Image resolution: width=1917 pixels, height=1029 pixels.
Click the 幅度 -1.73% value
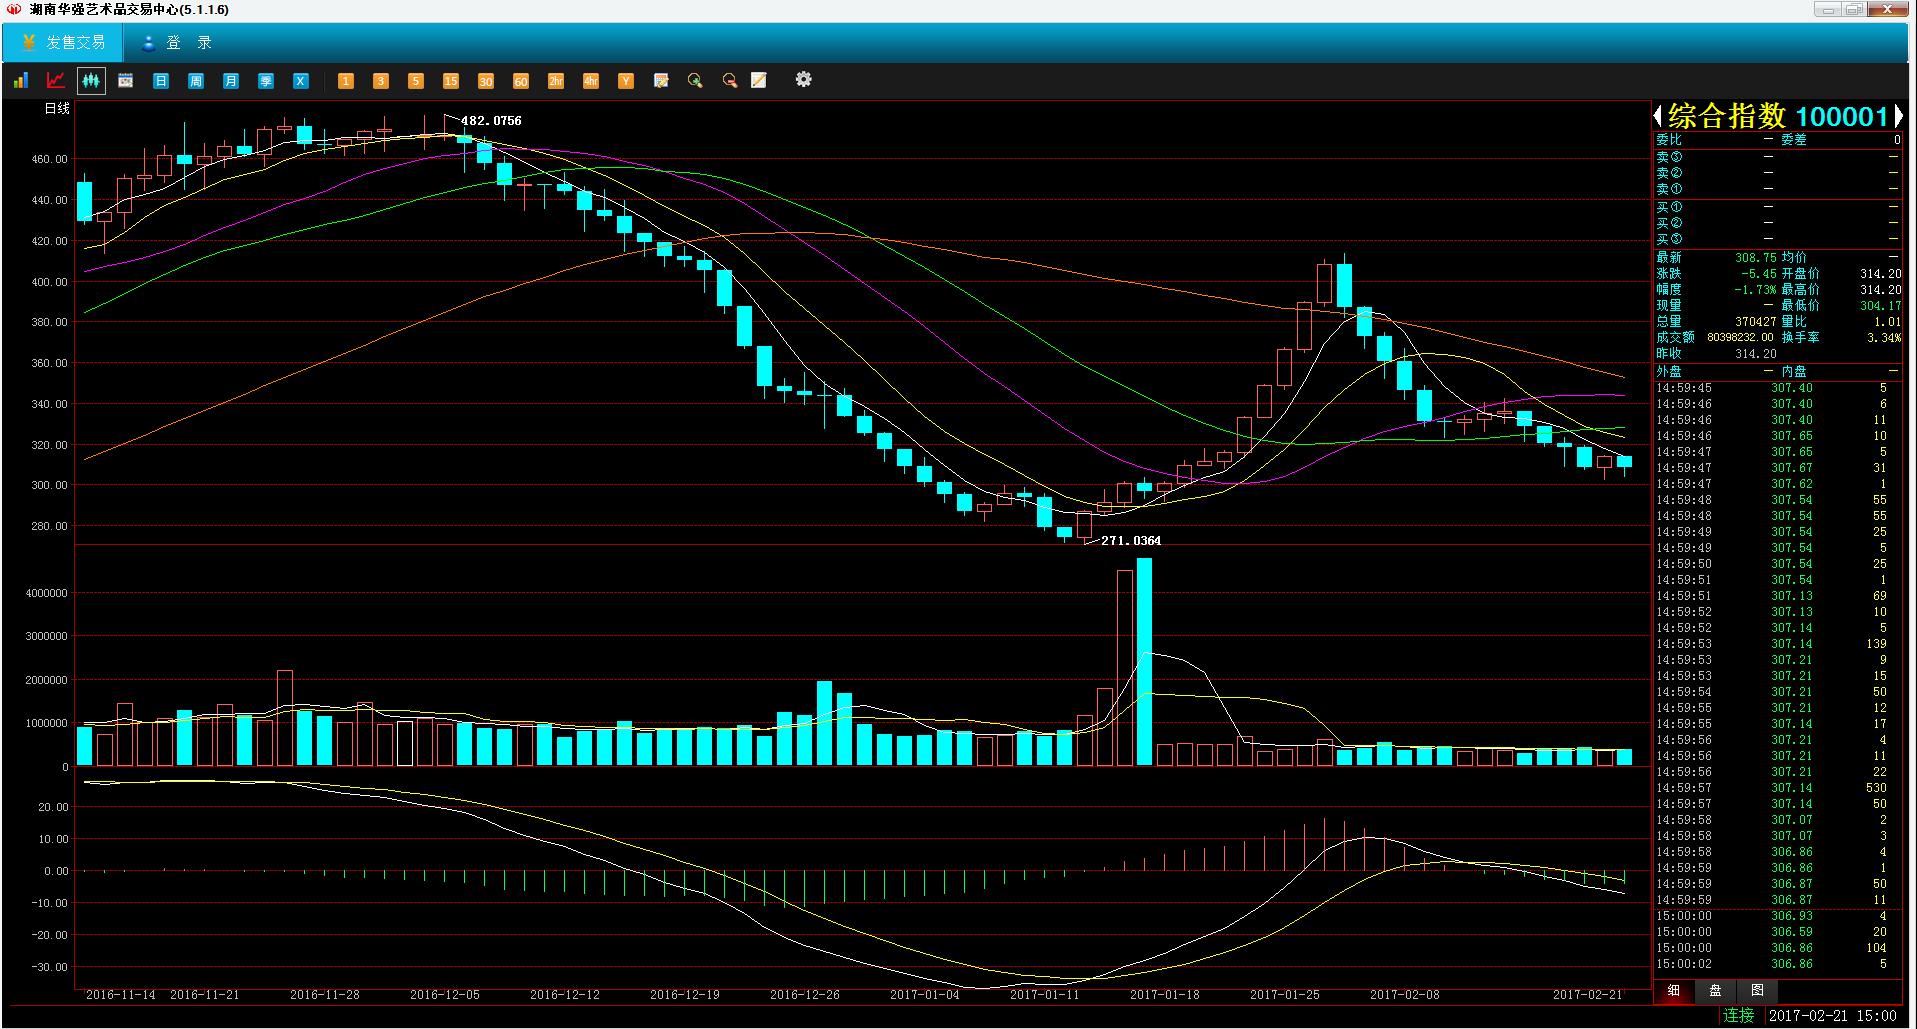1755,290
